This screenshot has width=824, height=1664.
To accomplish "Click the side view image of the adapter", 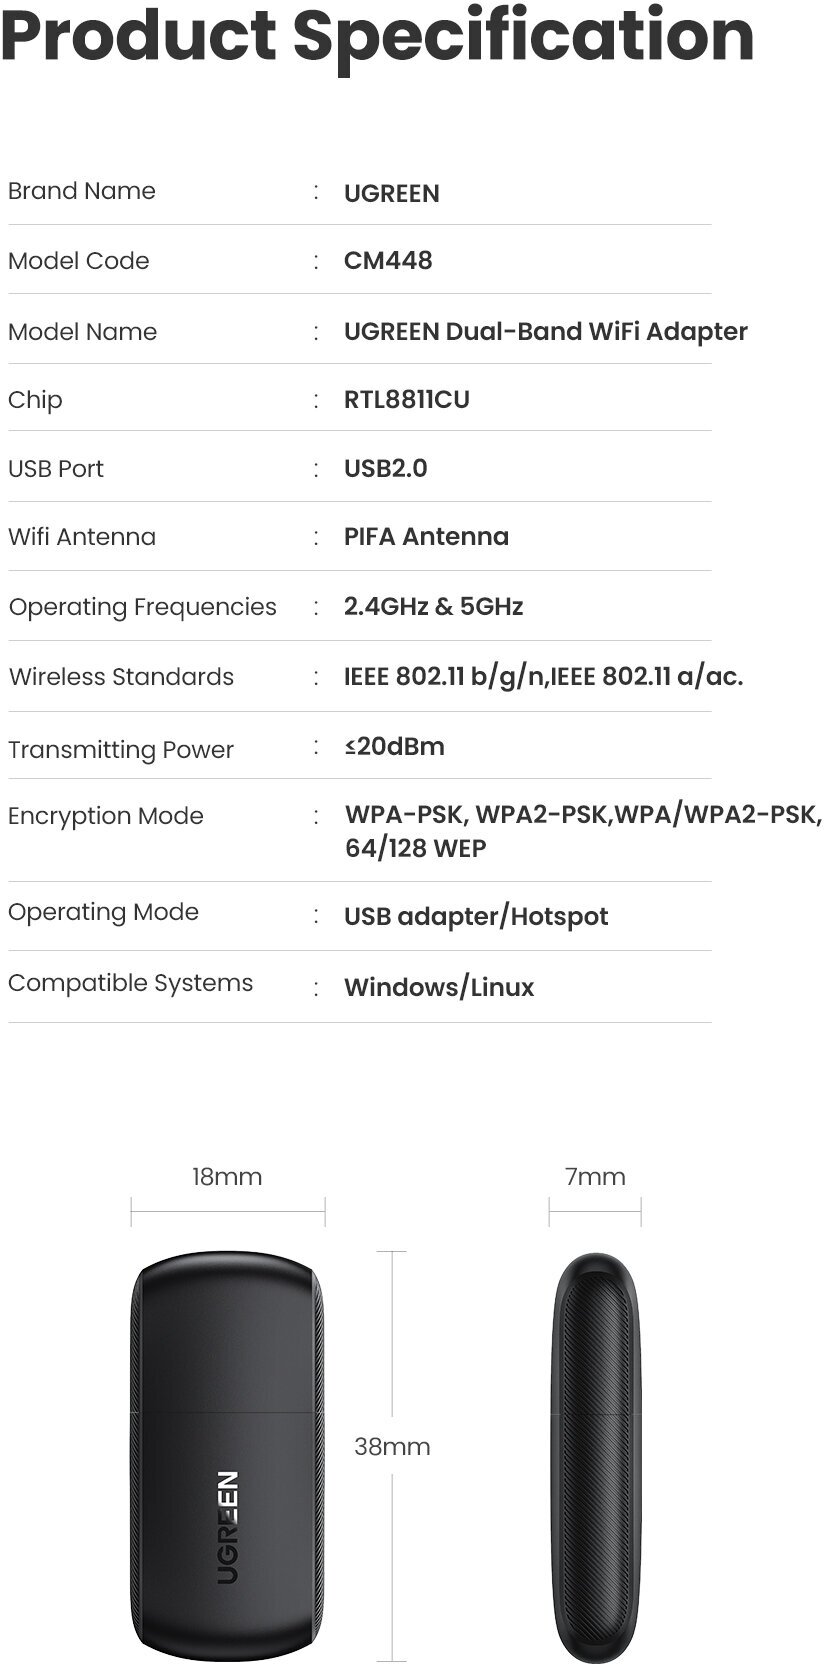I will point(596,1455).
